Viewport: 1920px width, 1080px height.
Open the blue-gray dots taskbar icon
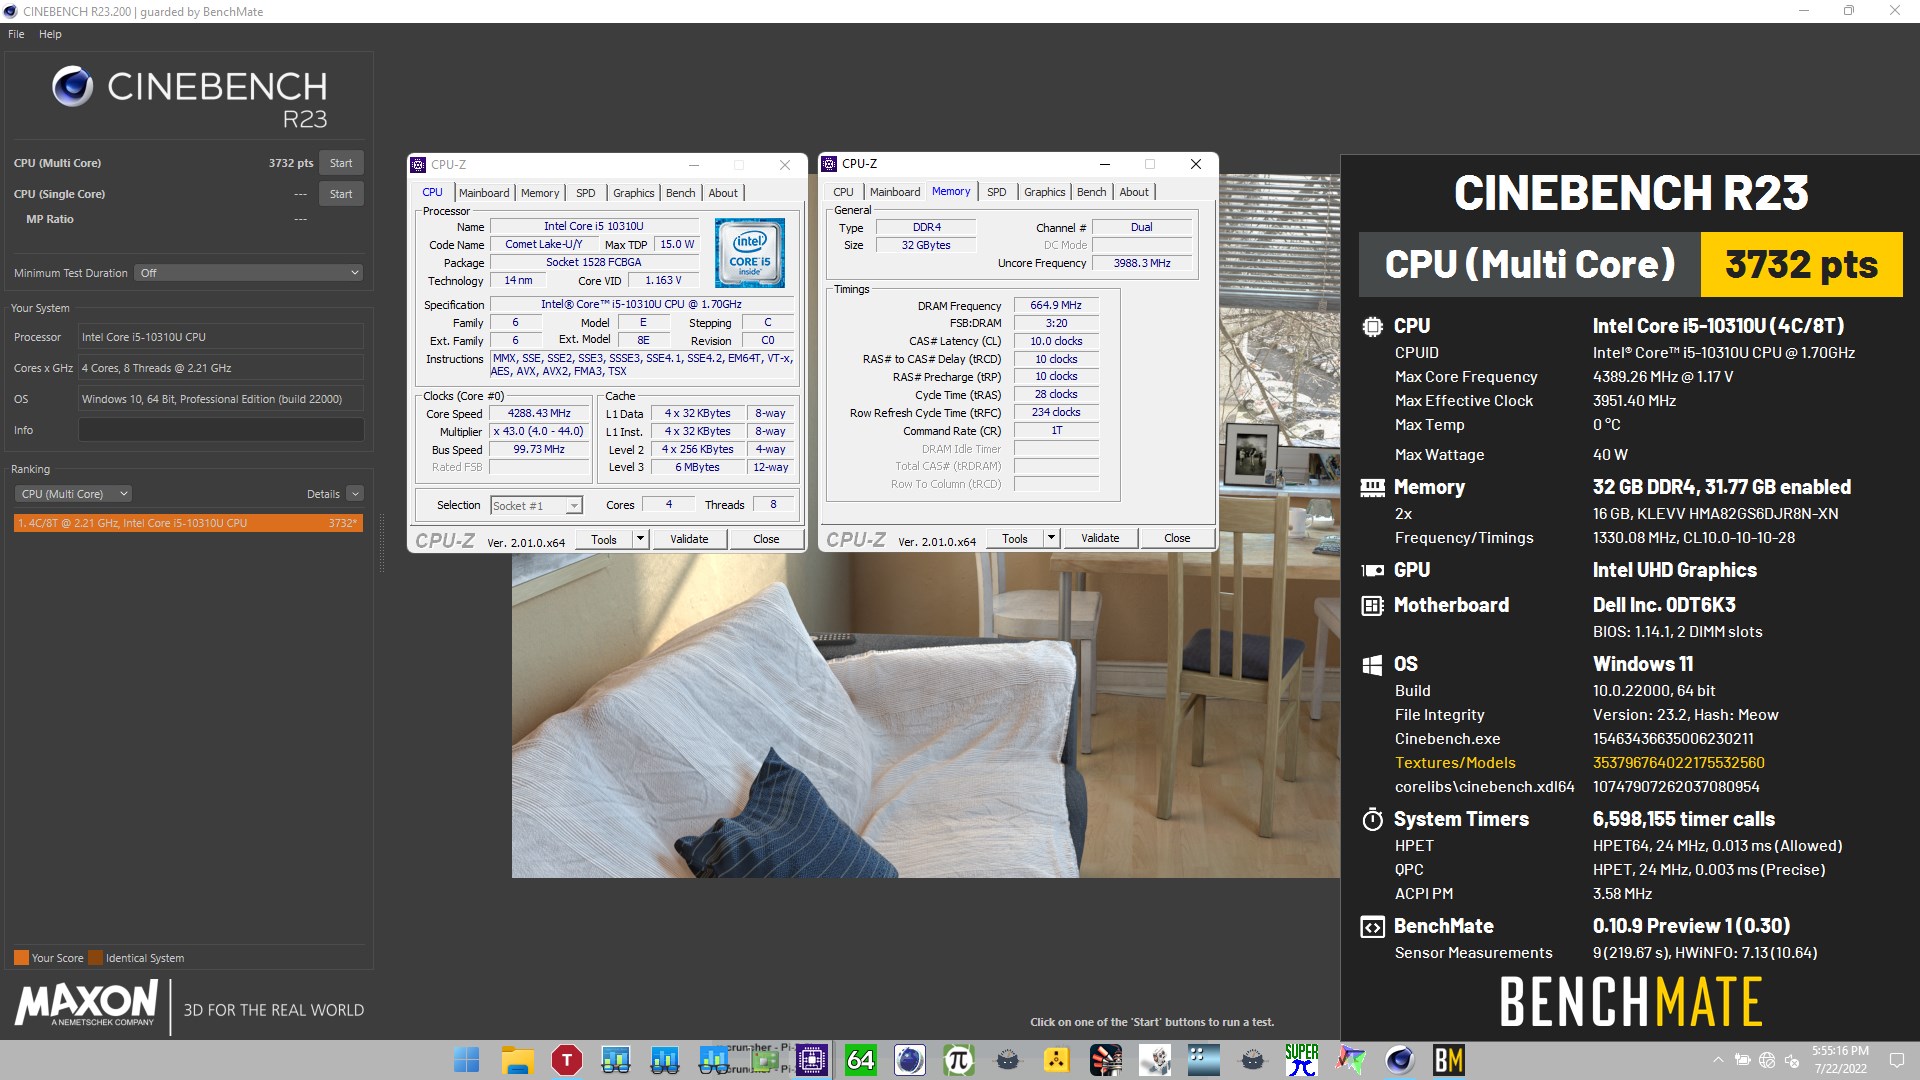click(1203, 1060)
